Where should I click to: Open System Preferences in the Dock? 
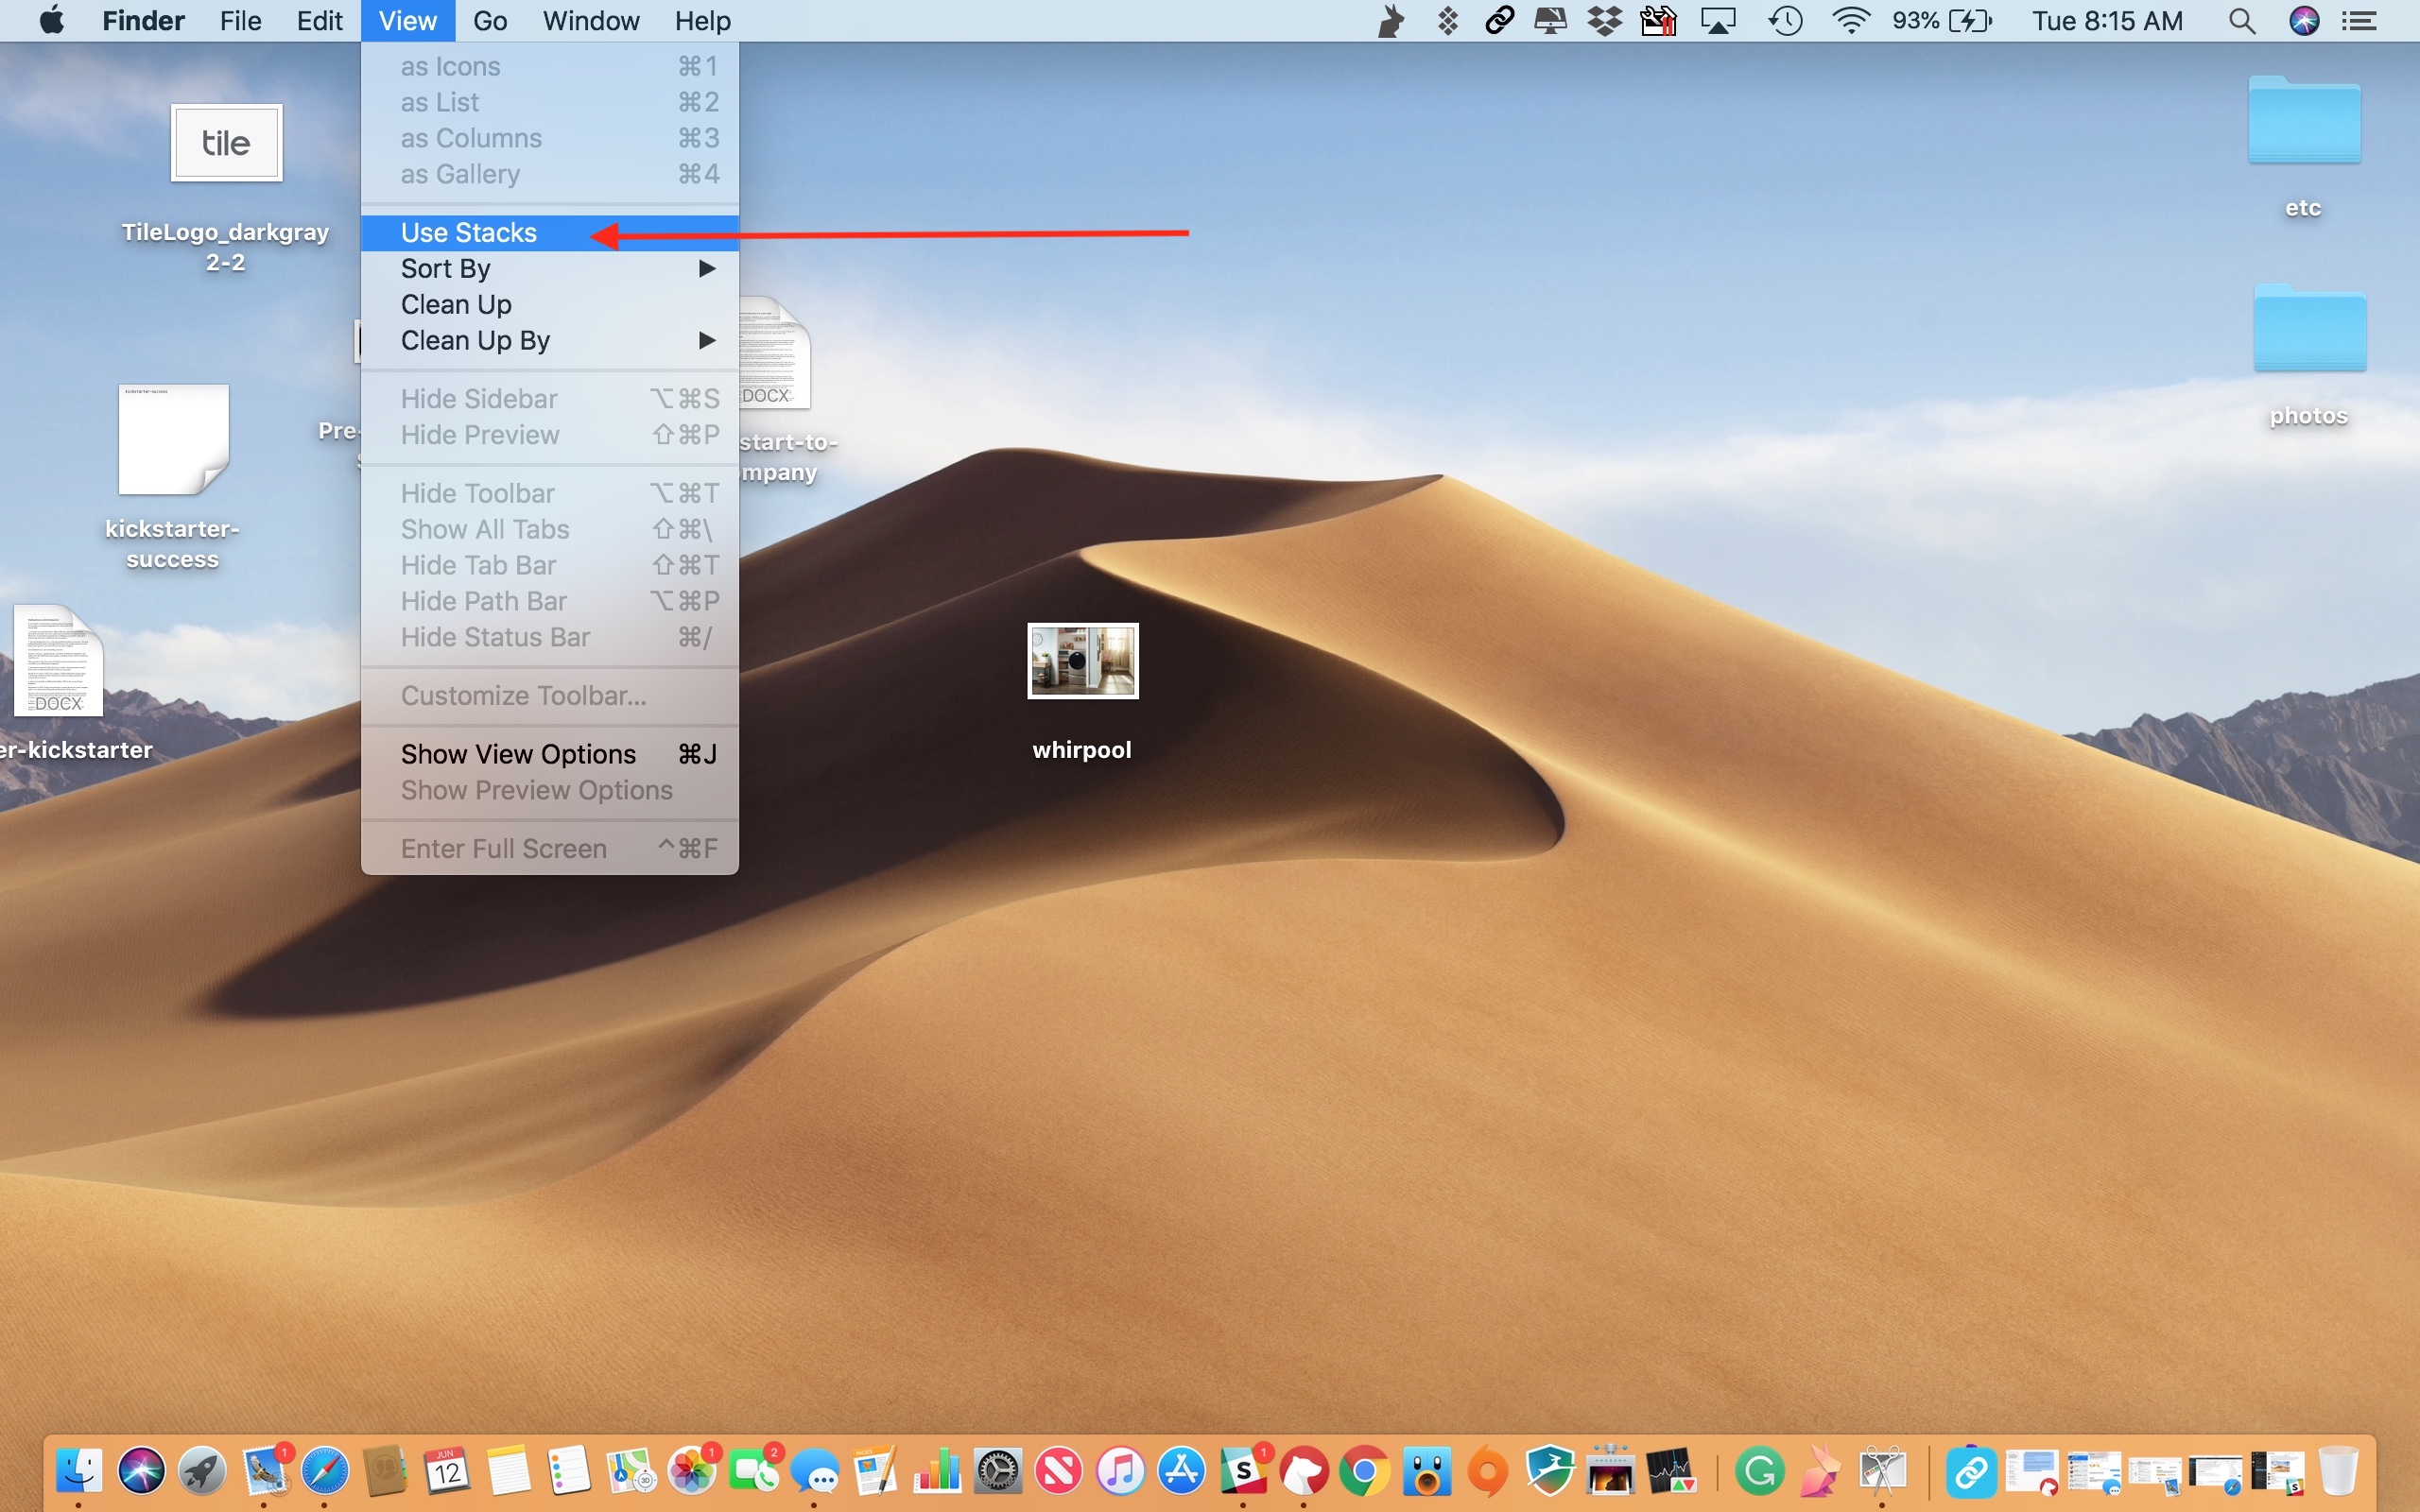[998, 1472]
